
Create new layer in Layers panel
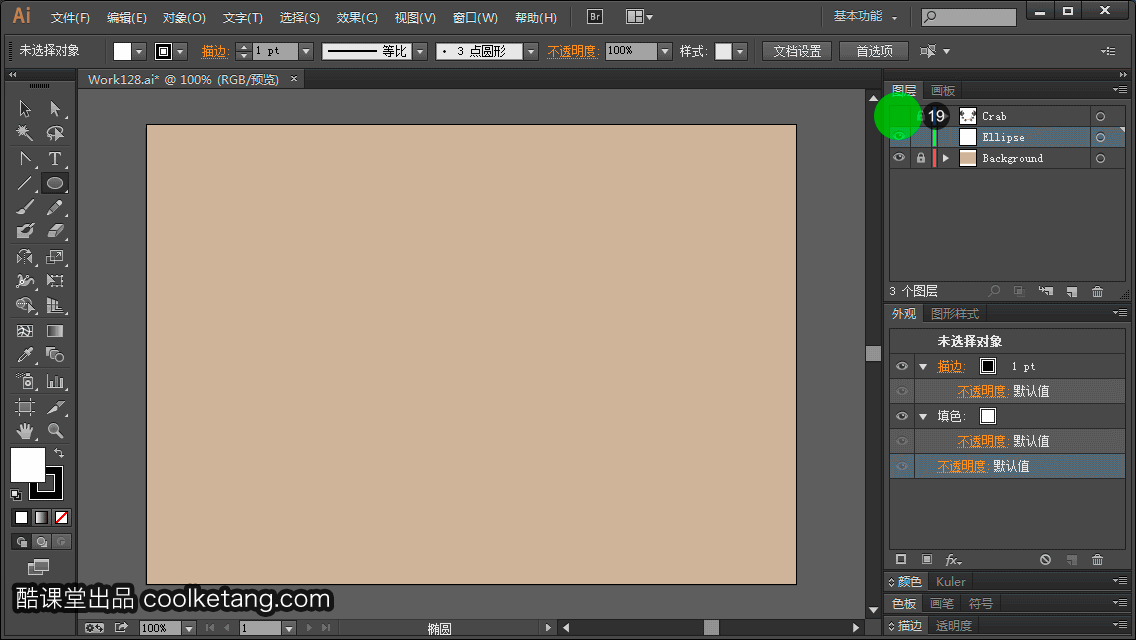click(1072, 291)
